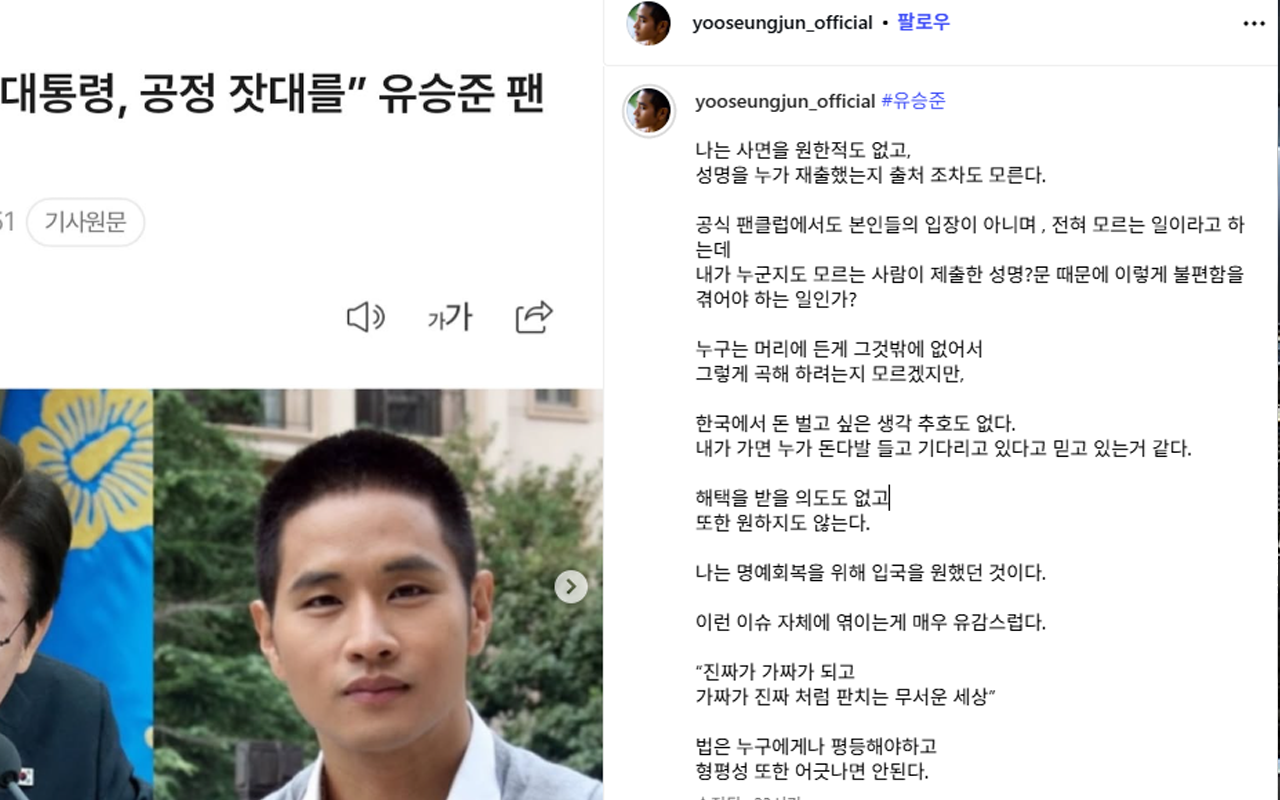The image size is (1280, 800).
Task: Open the #유승준 hashtag link
Action: pos(913,101)
